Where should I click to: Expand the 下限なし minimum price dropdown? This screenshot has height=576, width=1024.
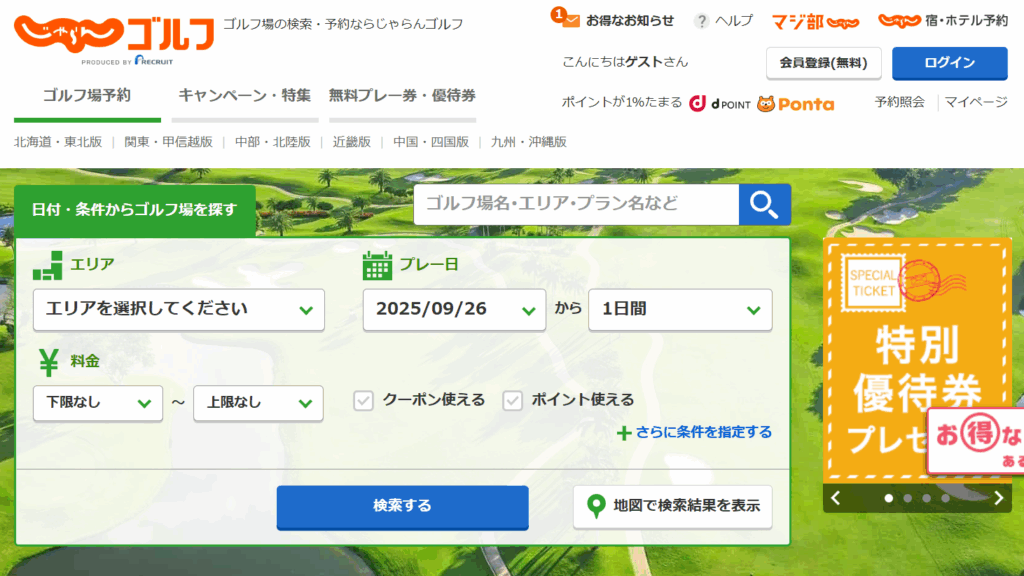pyautogui.click(x=98, y=403)
